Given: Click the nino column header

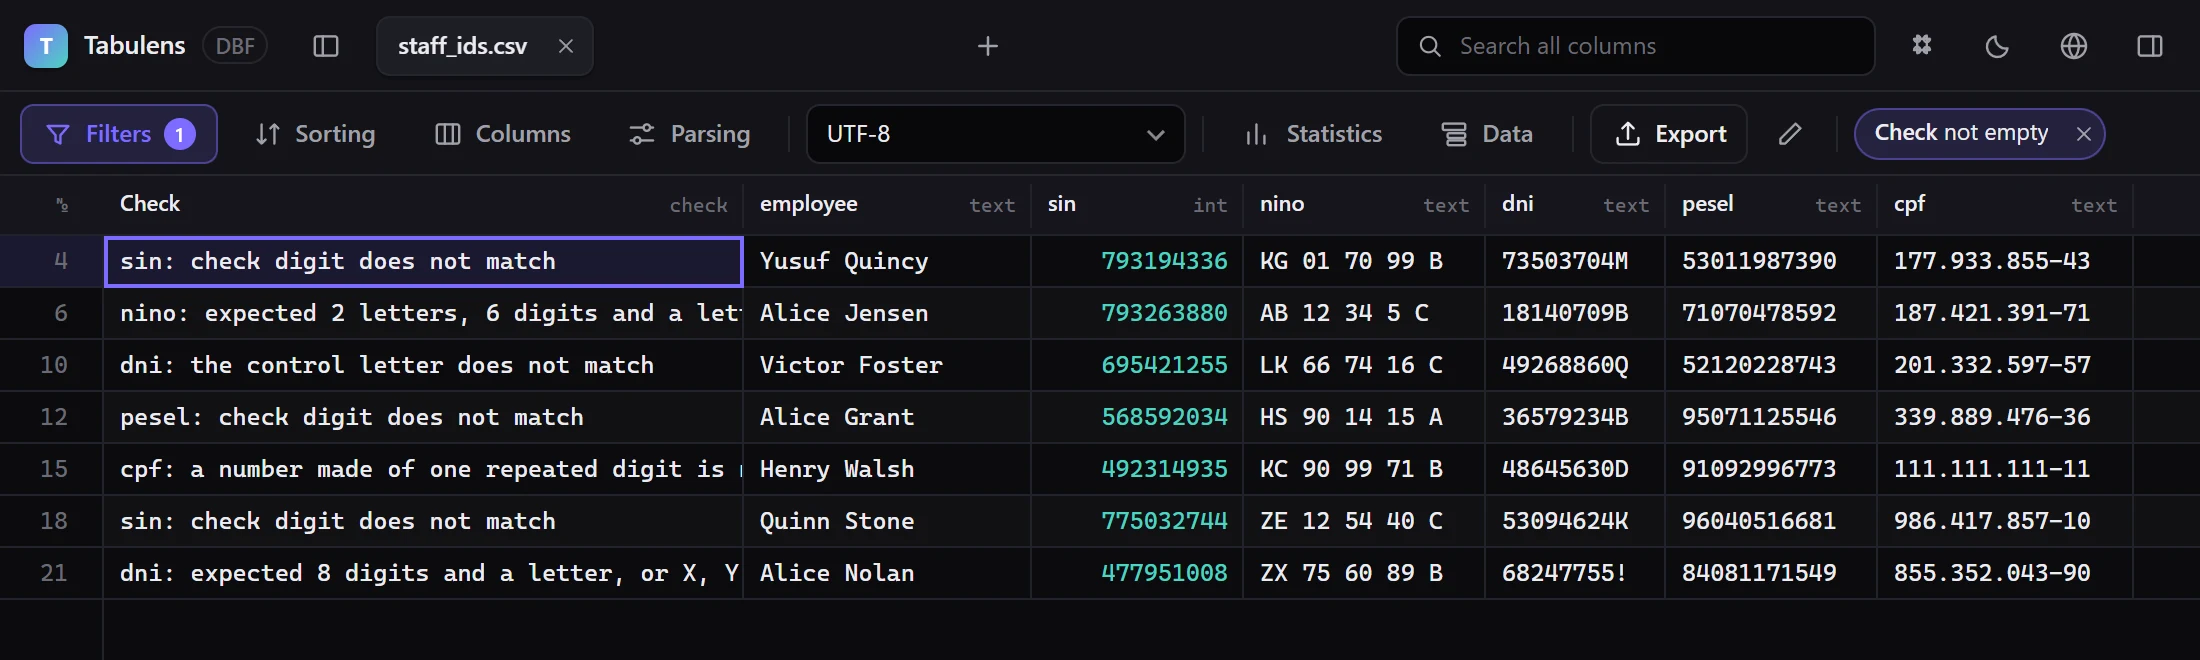Looking at the screenshot, I should pyautogui.click(x=1364, y=205).
